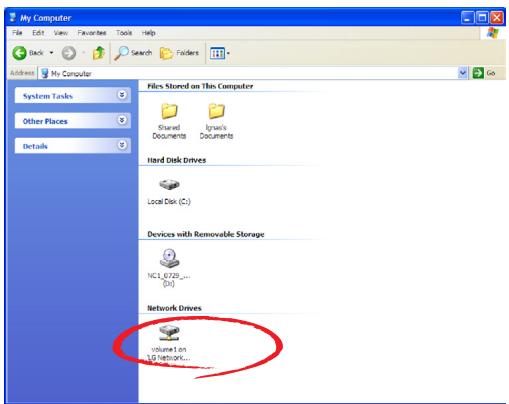Screen dimensions: 509x404
Task: Open the Tools menu
Action: 124,33
